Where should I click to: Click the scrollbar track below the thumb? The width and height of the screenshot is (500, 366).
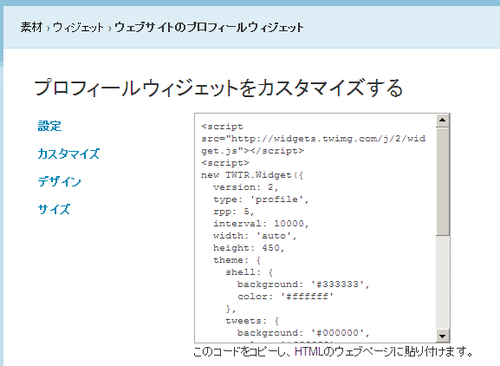(x=443, y=283)
